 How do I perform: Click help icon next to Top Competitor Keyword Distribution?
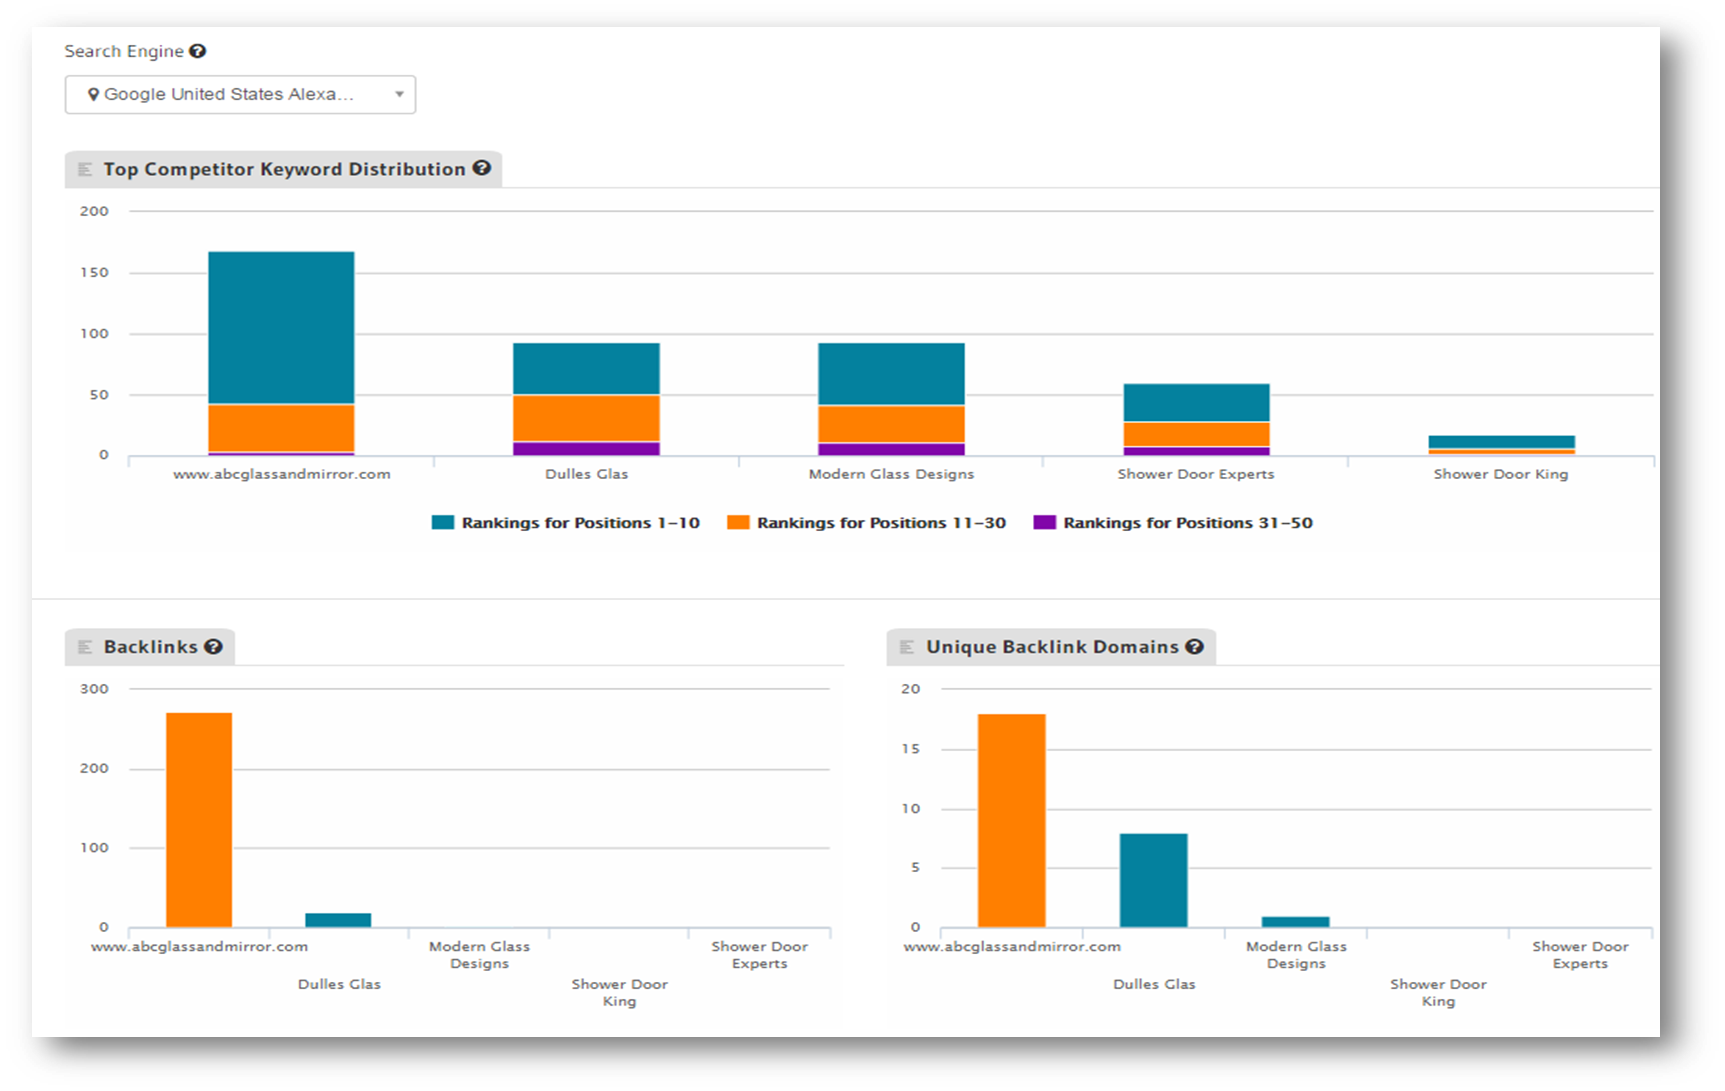482,168
